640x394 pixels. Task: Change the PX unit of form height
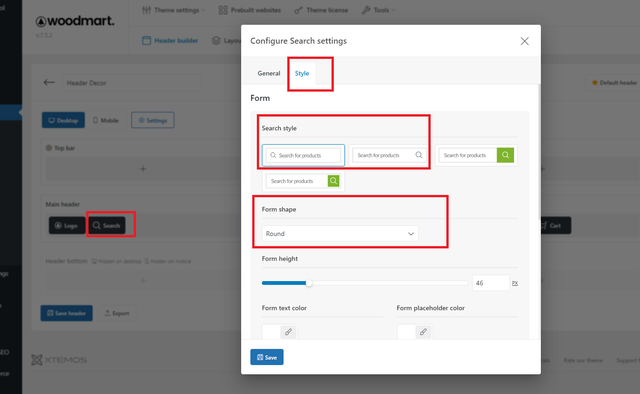(515, 283)
